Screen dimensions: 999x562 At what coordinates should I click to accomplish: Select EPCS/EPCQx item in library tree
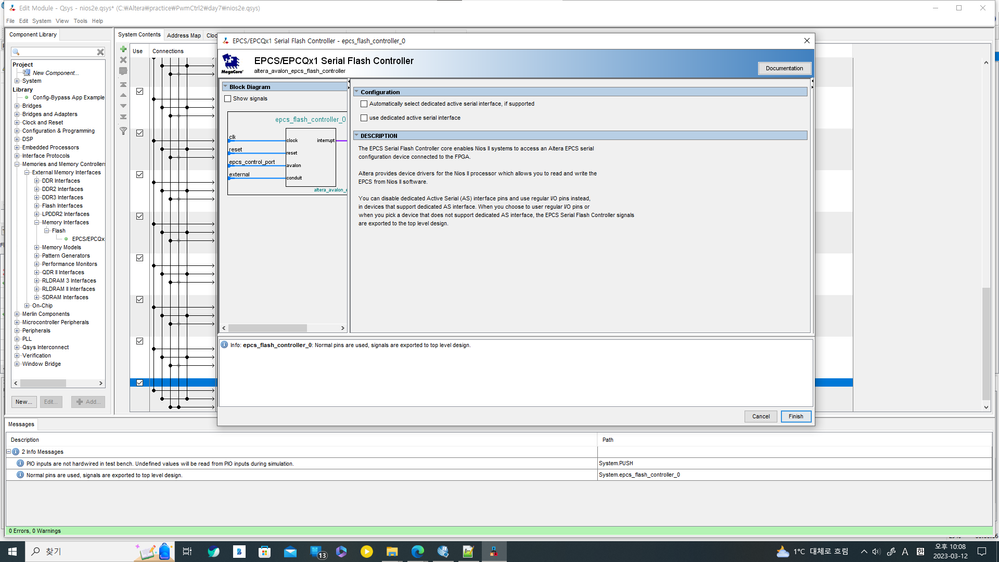pos(88,239)
